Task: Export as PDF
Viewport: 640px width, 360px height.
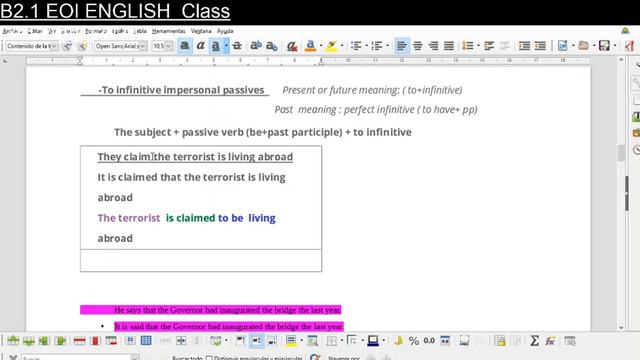Action: tap(629, 46)
